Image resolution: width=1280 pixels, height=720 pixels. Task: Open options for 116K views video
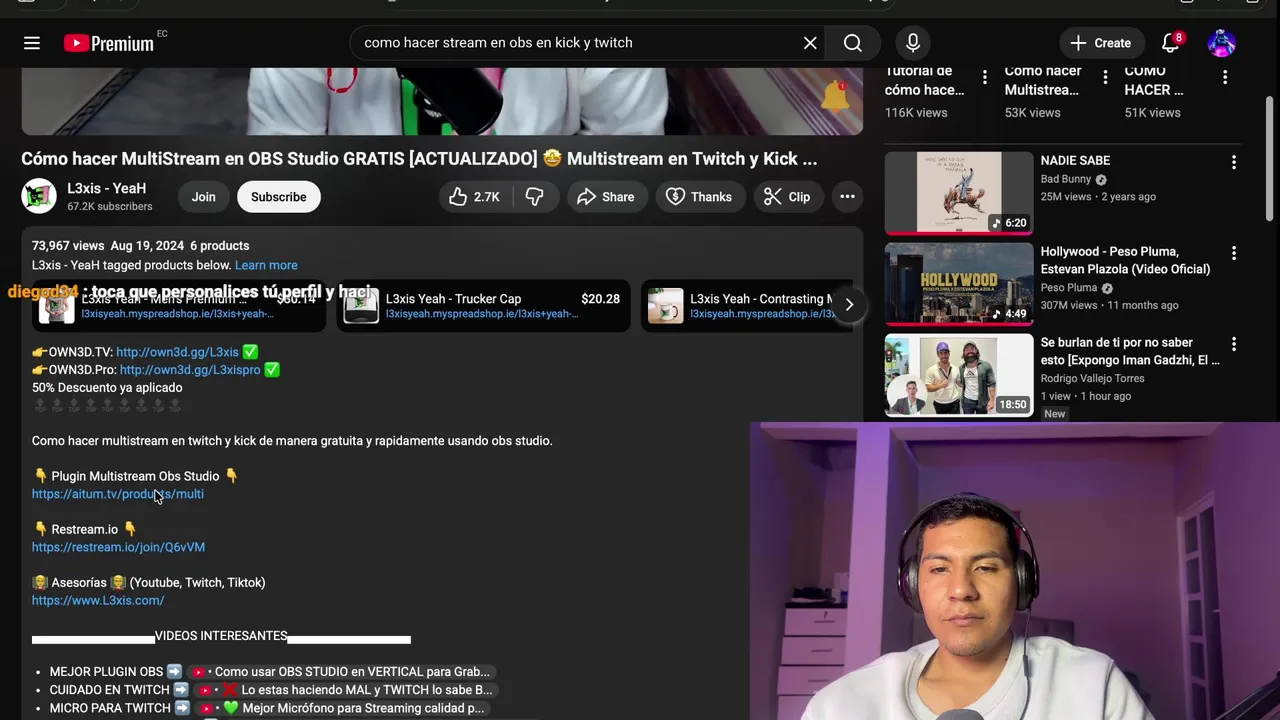click(x=985, y=77)
